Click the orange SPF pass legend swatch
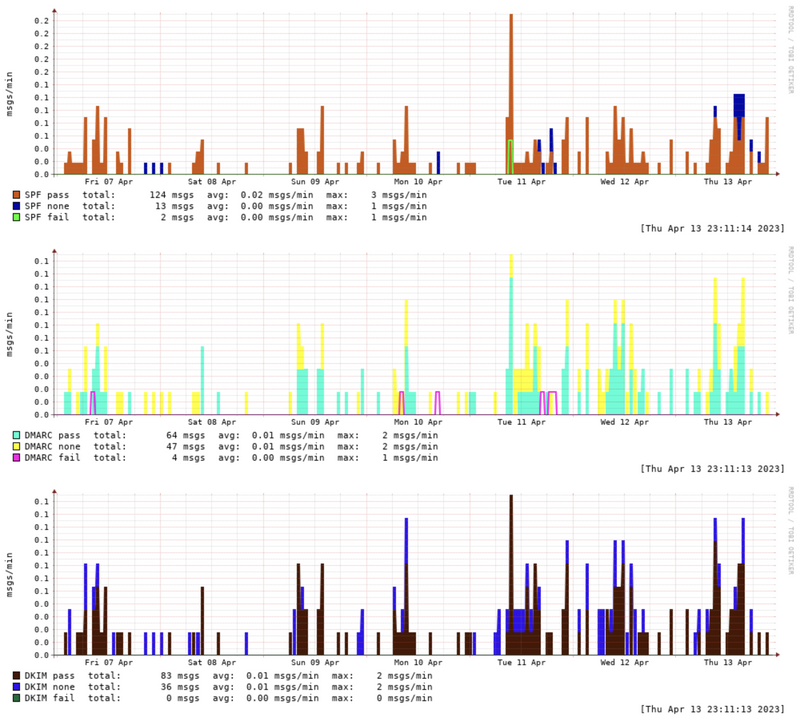 tap(16, 195)
